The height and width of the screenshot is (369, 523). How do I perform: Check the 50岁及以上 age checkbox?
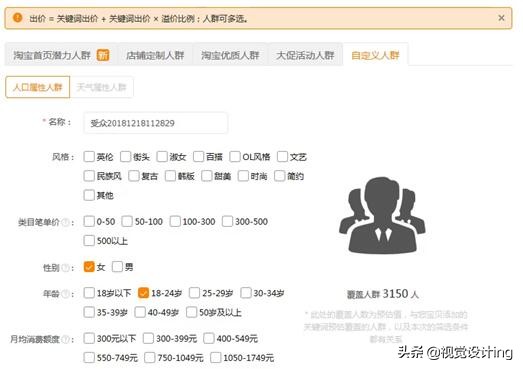pyautogui.click(x=191, y=312)
